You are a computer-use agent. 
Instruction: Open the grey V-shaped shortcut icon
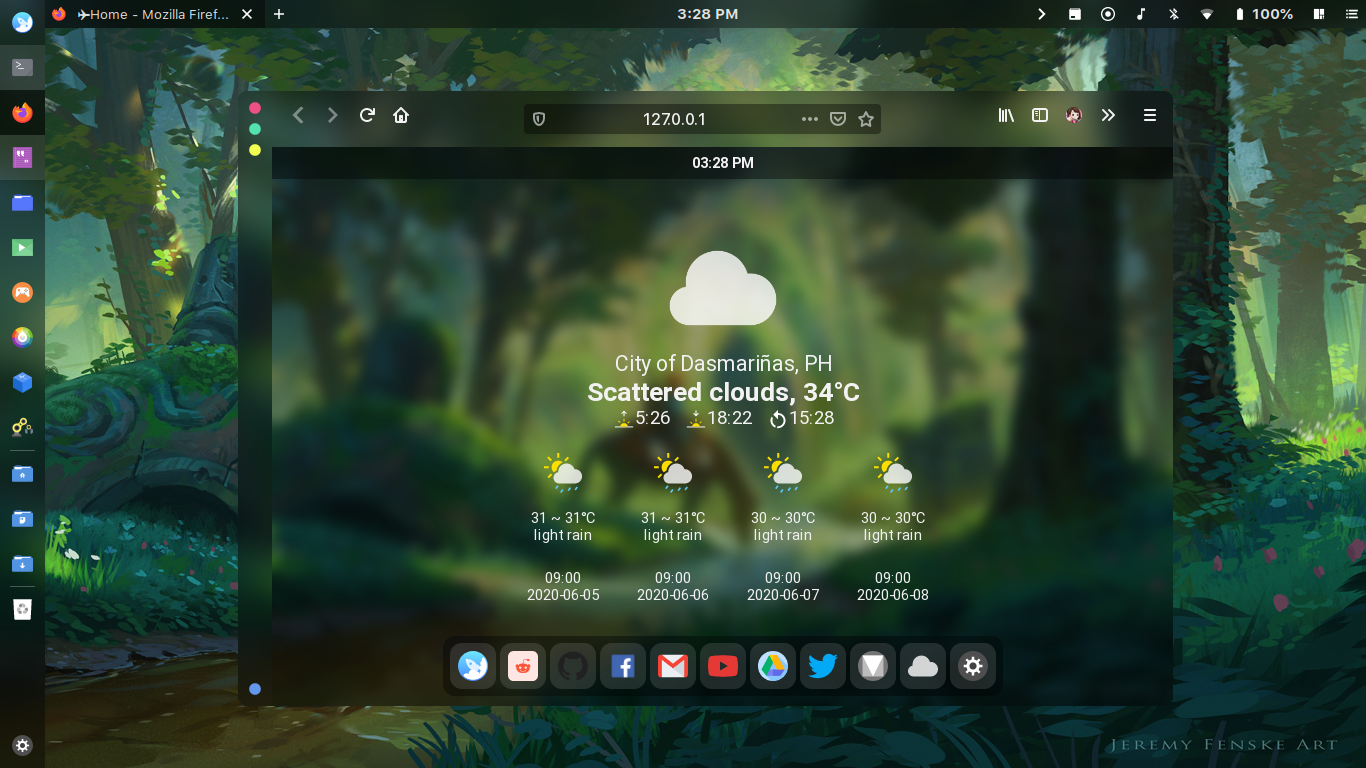(x=873, y=666)
